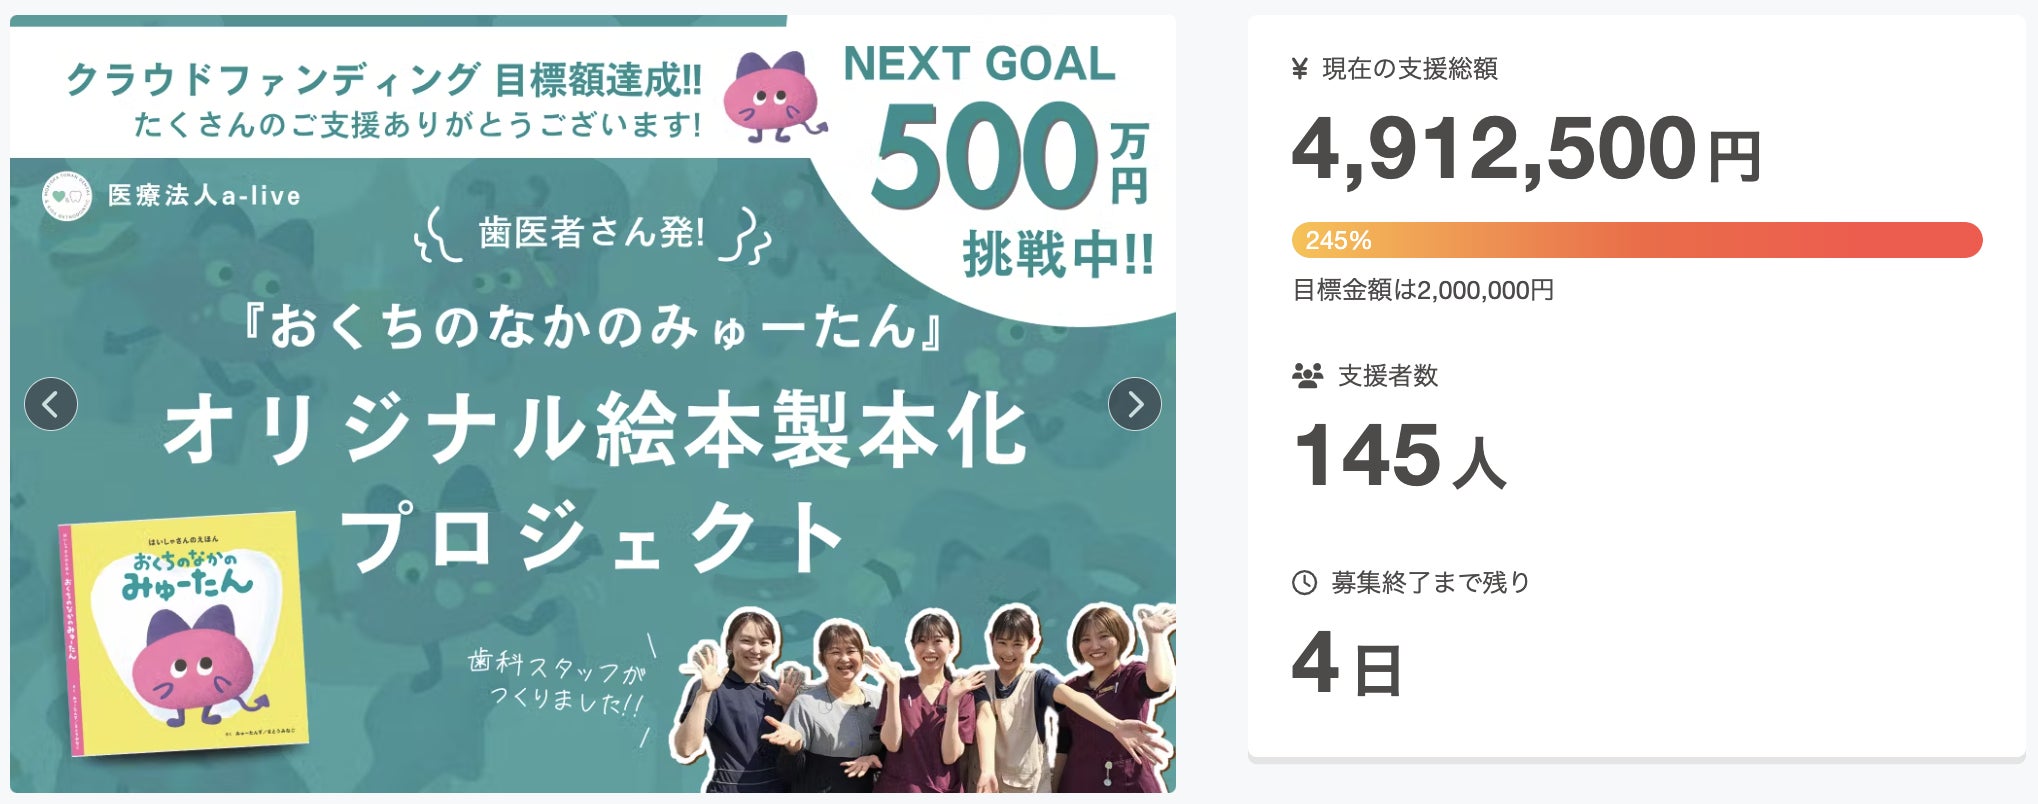Click the オリジナル絵本製本化 headline
This screenshot has height=804, width=2038.
tap(596, 430)
